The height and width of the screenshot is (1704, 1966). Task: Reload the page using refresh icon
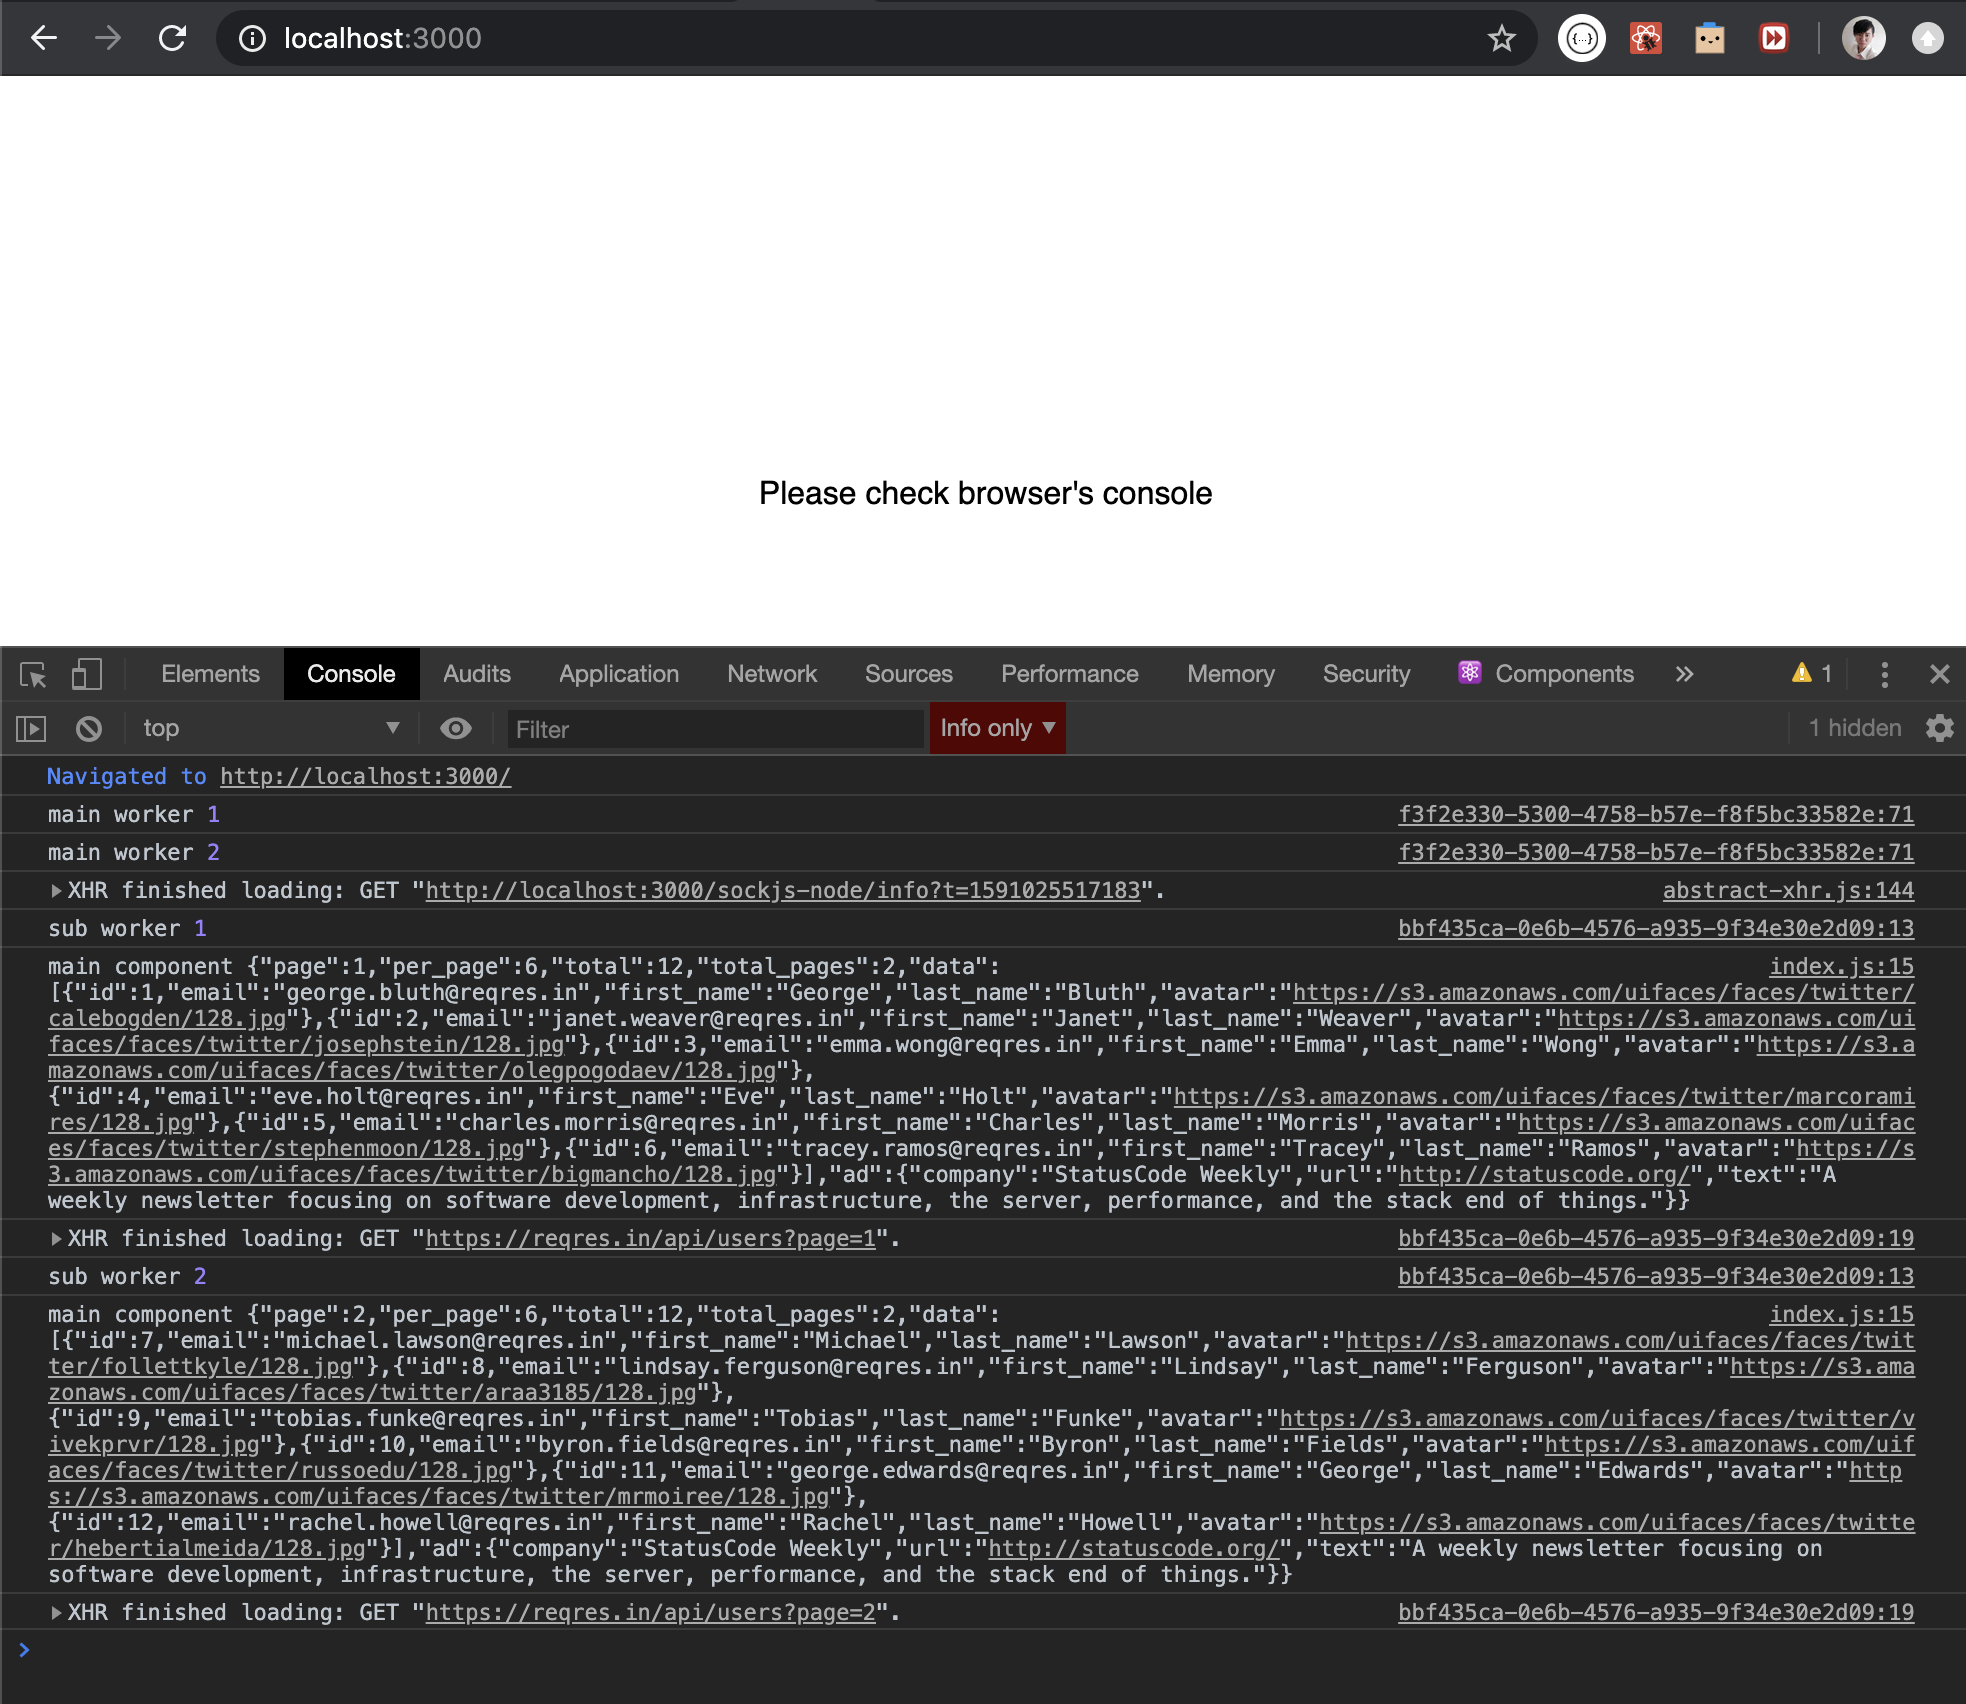click(x=173, y=39)
